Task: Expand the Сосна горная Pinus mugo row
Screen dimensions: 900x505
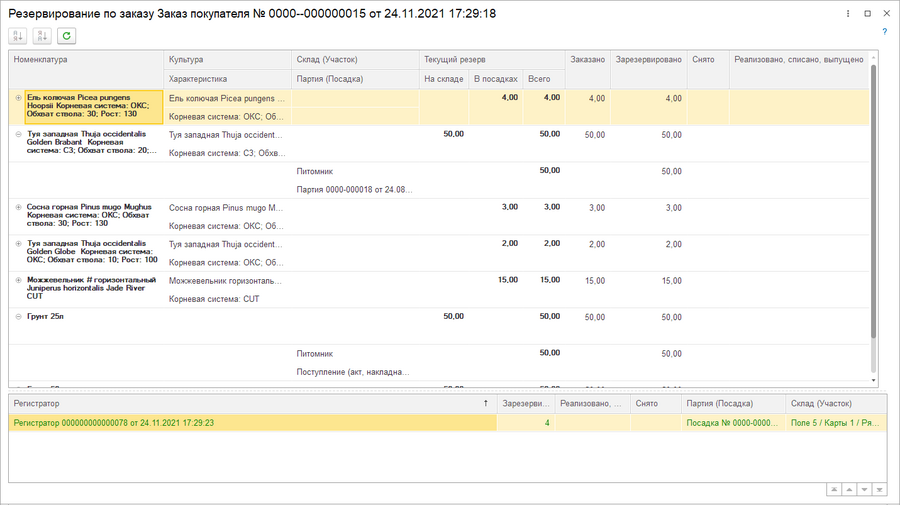Action: (x=18, y=207)
